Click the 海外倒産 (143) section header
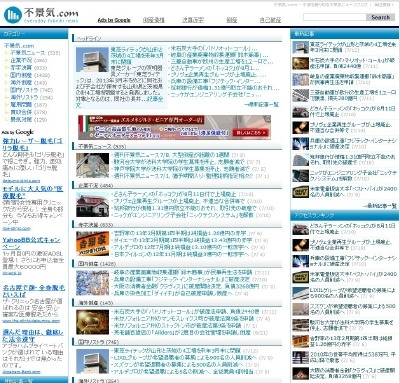The height and width of the screenshot is (383, 400). [95, 303]
